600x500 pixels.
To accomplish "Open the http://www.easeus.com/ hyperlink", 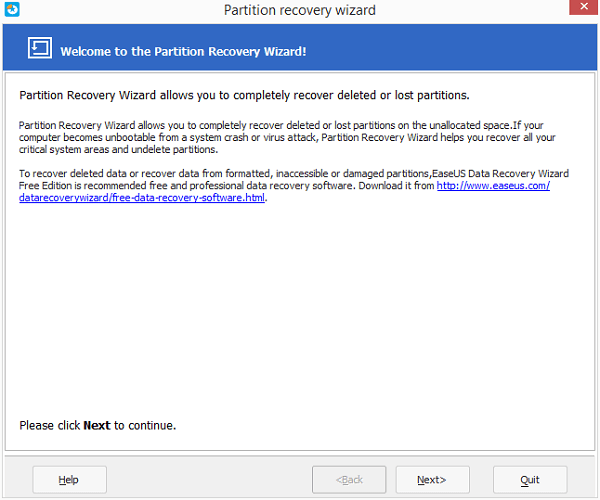I will [493, 186].
